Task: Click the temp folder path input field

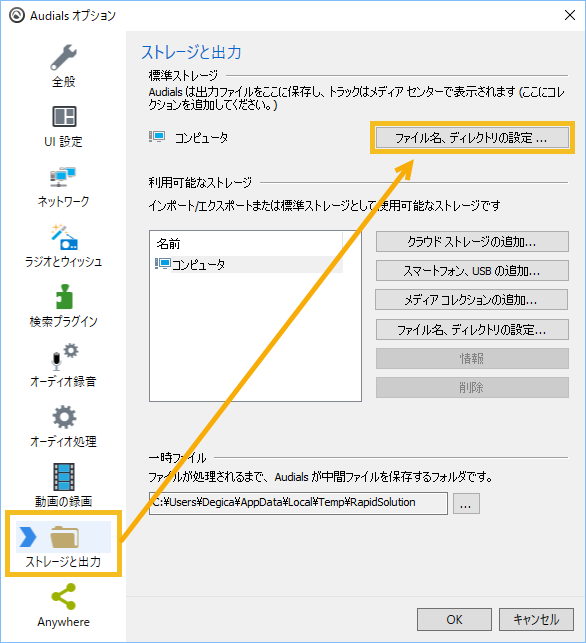Action: pos(298,503)
